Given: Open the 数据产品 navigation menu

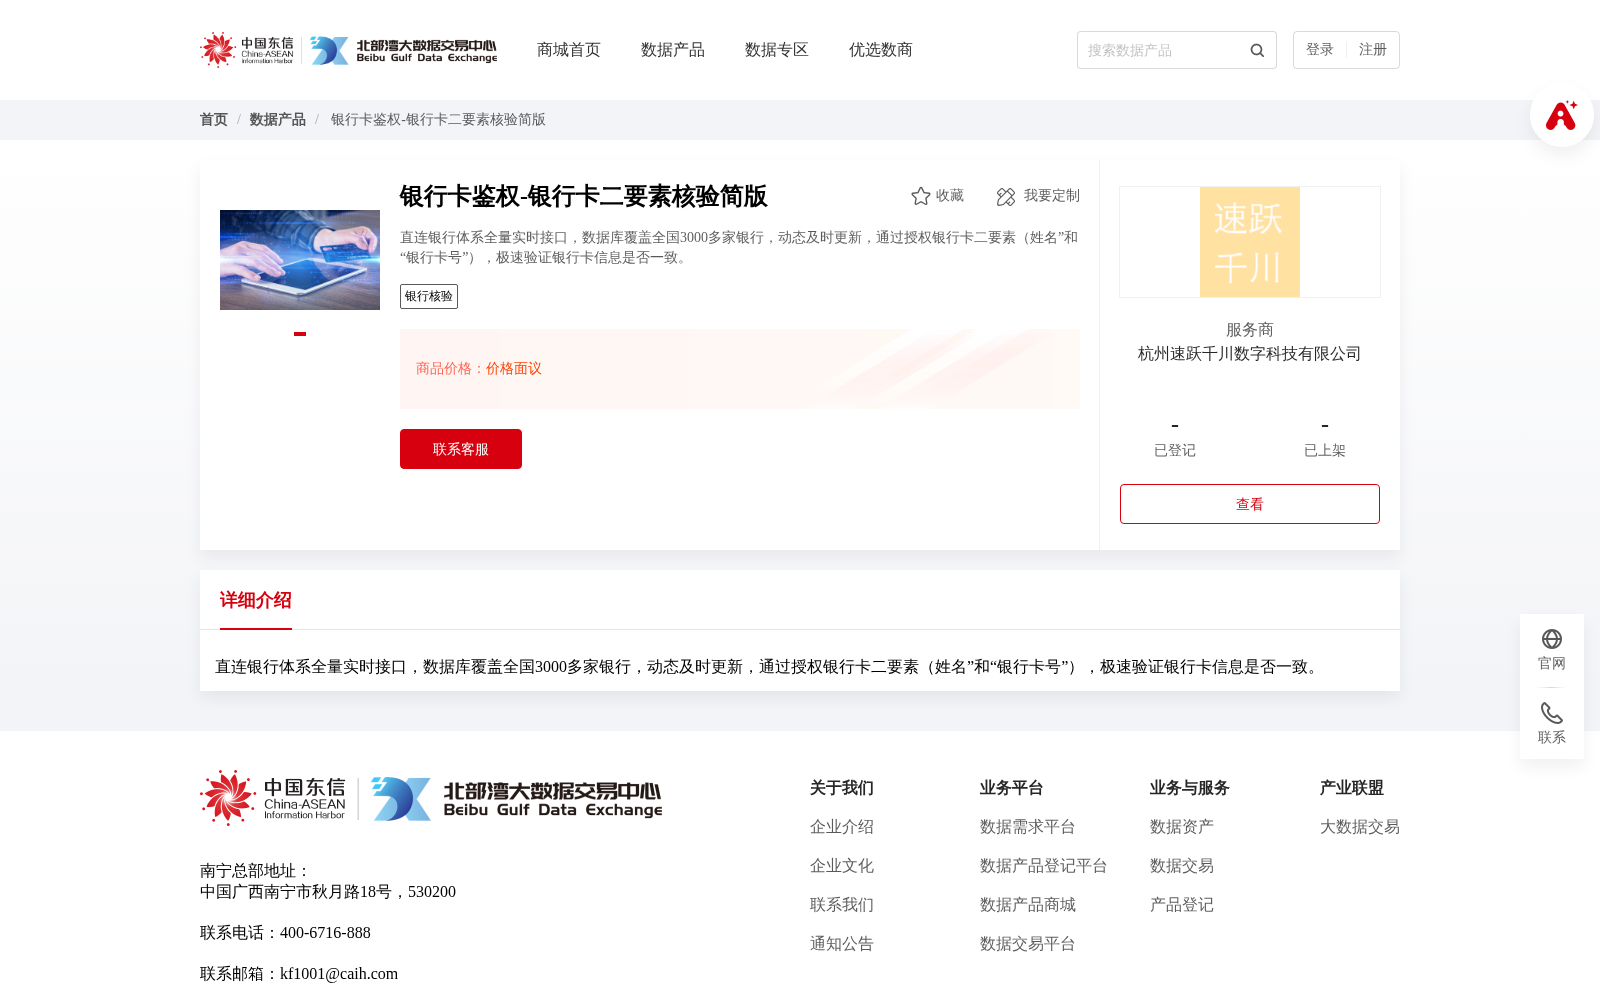Looking at the screenshot, I should coord(673,50).
